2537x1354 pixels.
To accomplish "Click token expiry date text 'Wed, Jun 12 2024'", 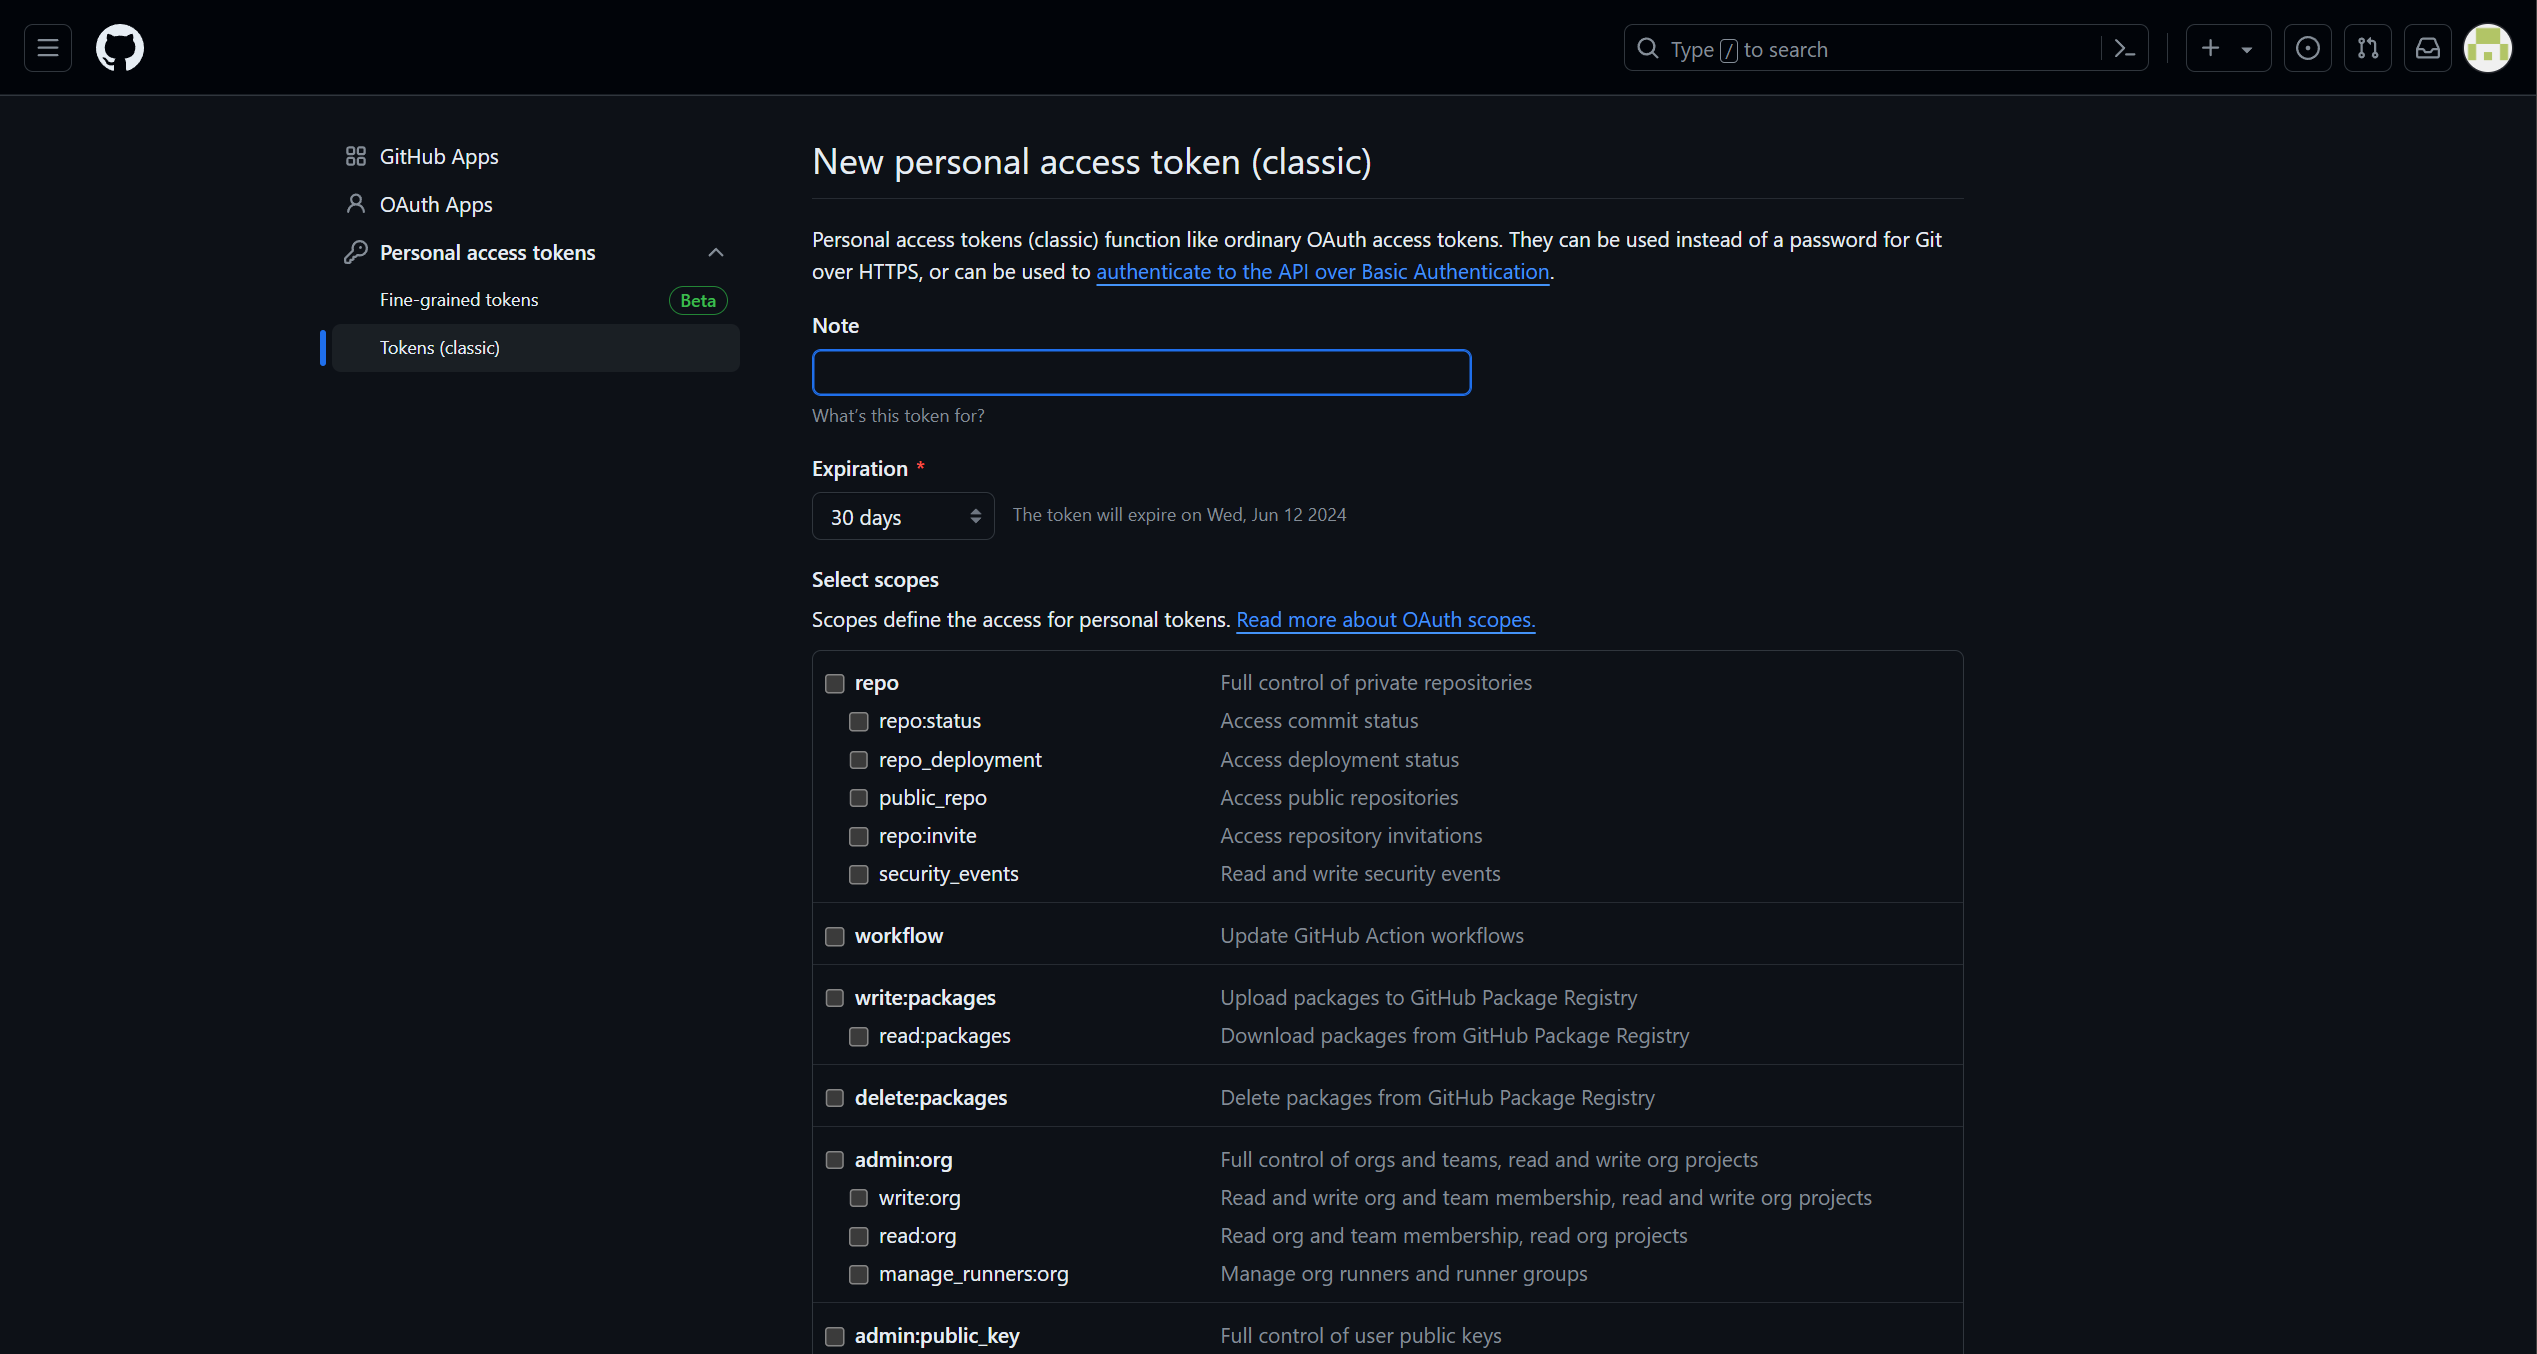I will [1277, 515].
